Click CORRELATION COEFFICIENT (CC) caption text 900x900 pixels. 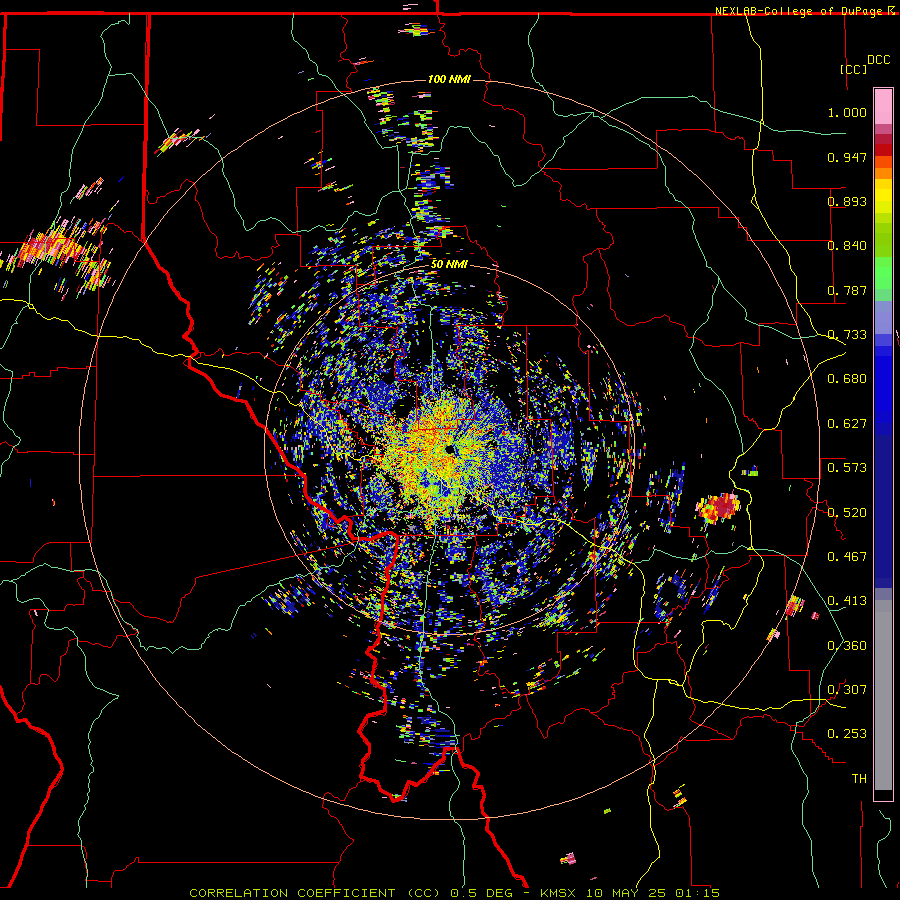pos(314,893)
